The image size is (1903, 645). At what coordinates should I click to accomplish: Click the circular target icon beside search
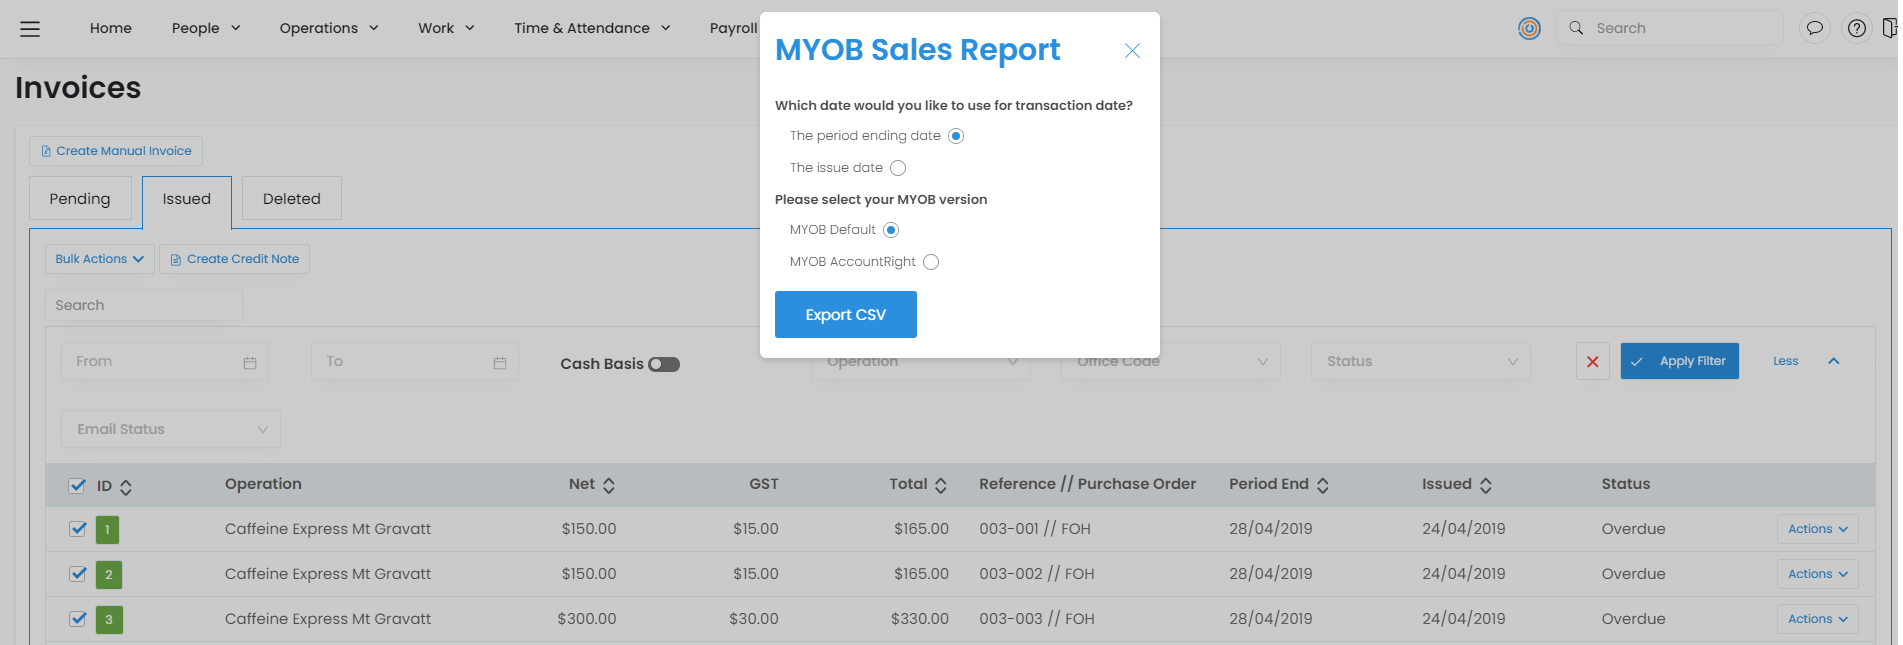tap(1529, 28)
